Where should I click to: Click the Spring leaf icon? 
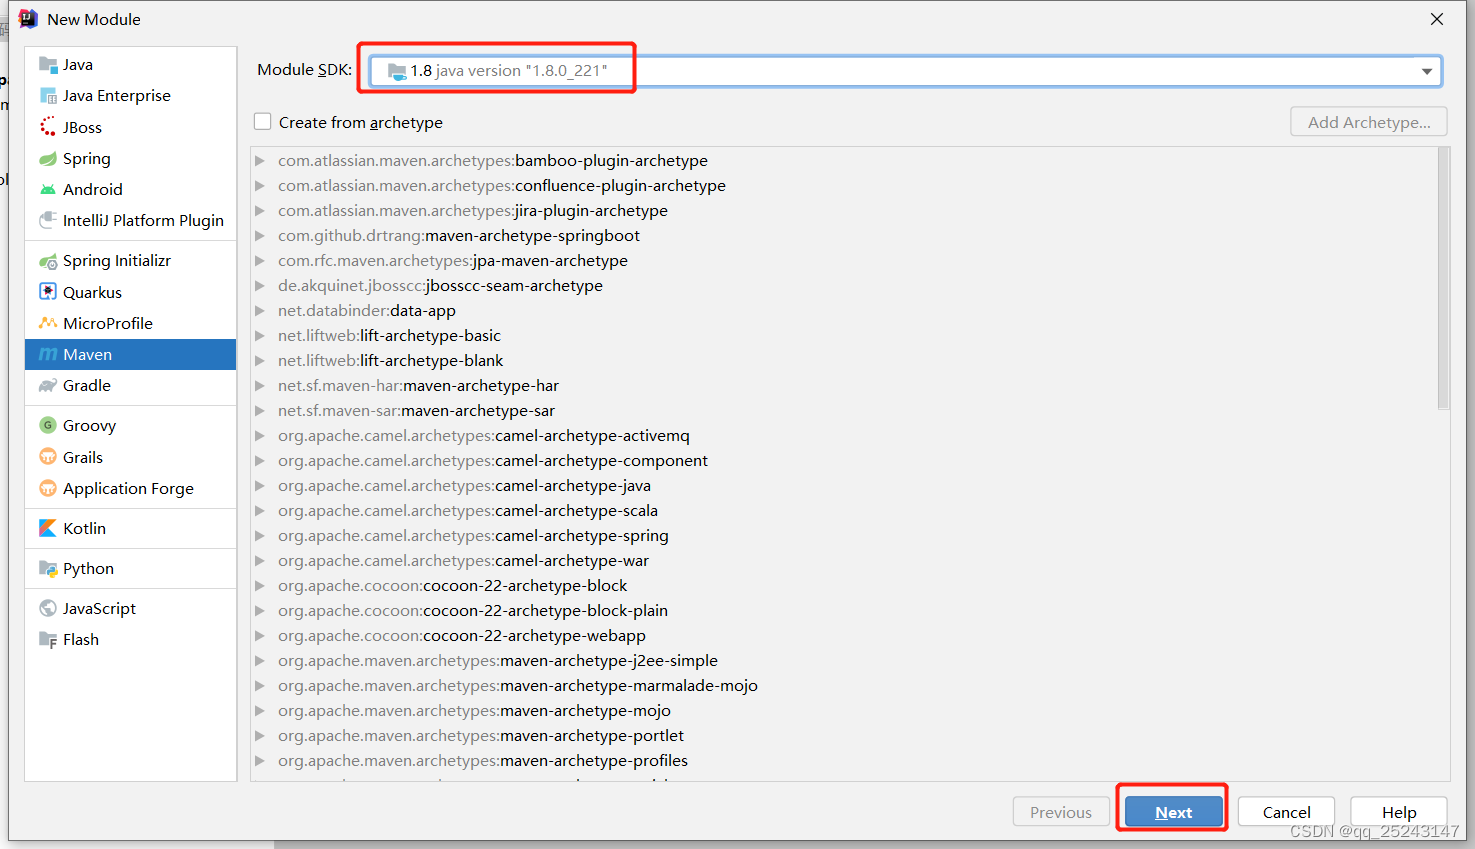click(x=47, y=159)
